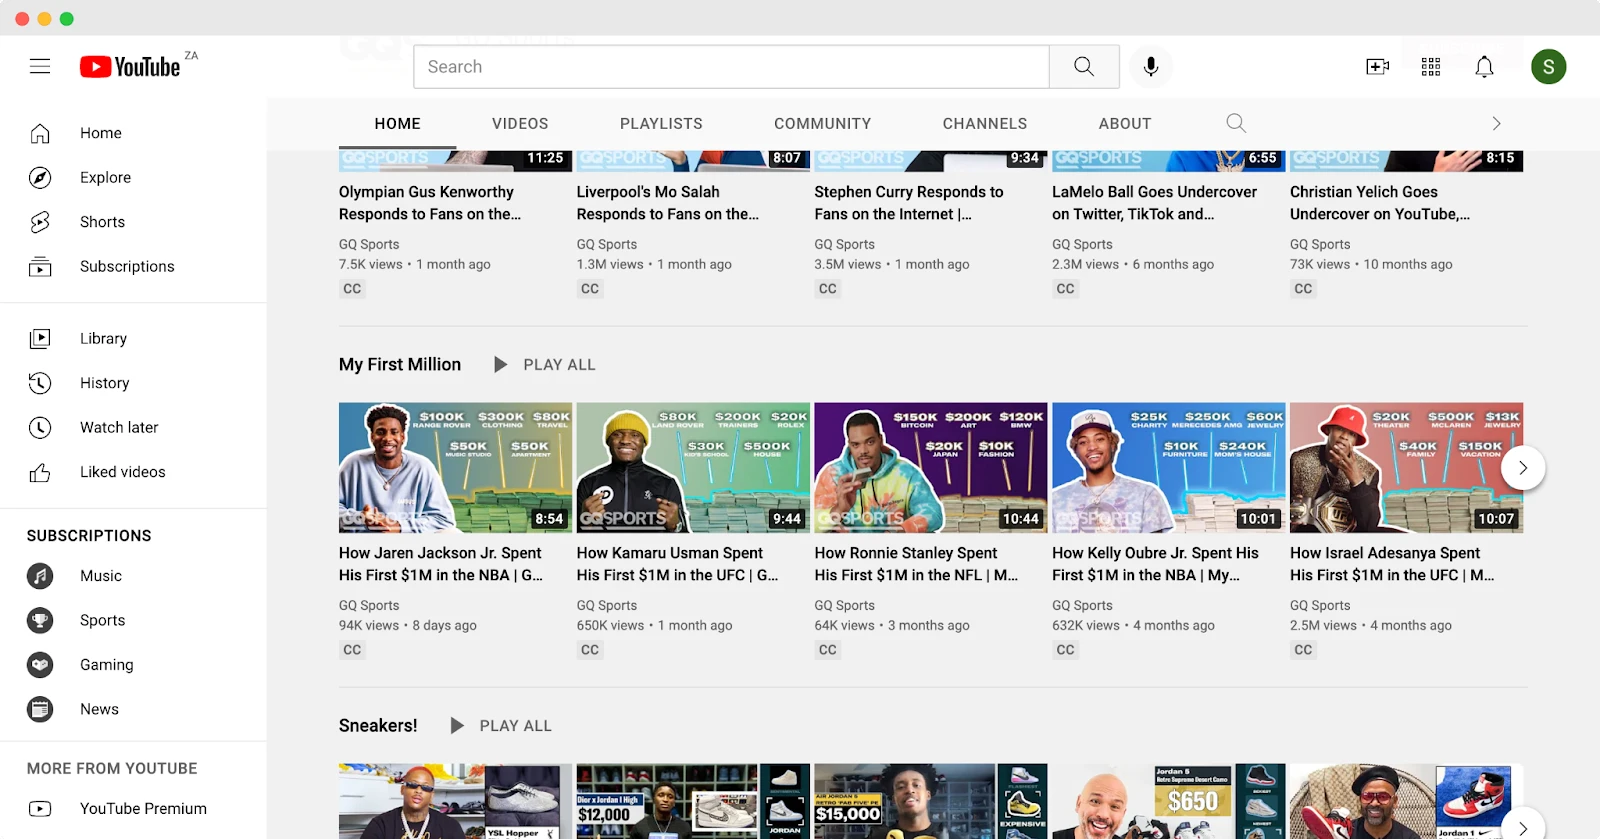The height and width of the screenshot is (839, 1600).
Task: Open the account avatar S
Action: click(1548, 67)
